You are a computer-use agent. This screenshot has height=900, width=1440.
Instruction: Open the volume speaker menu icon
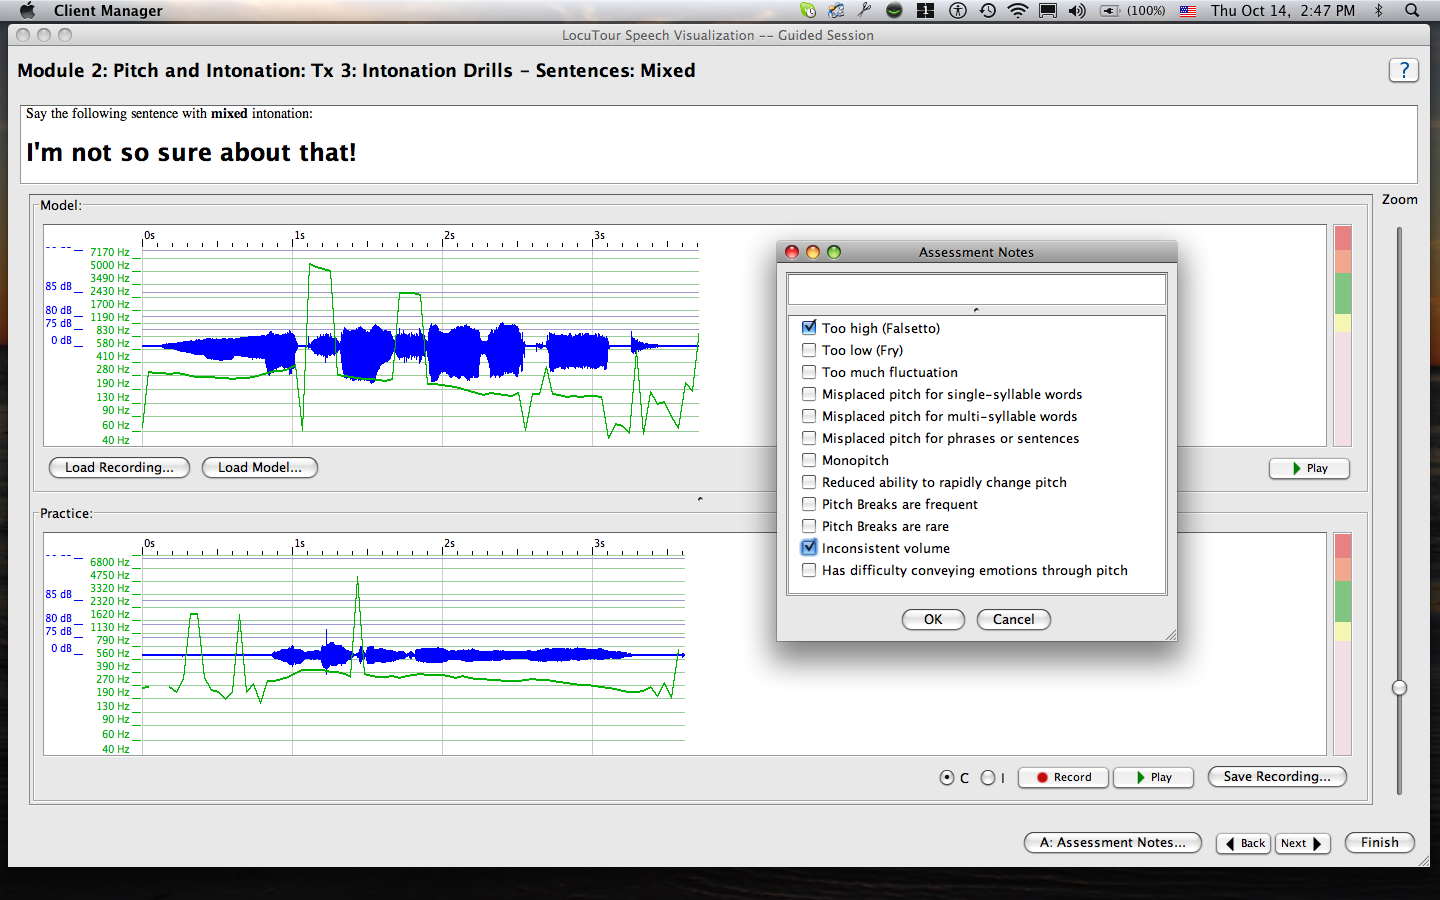pos(1077,10)
